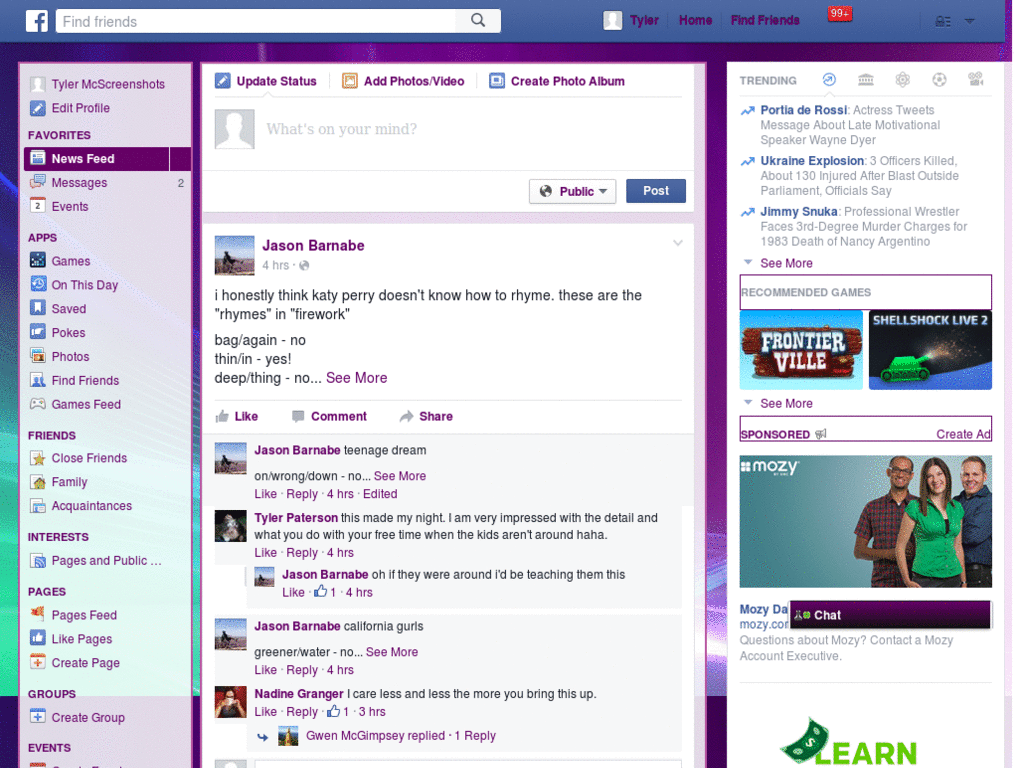
Task: Click the Like Pages thumbs-up icon
Action: pos(38,639)
